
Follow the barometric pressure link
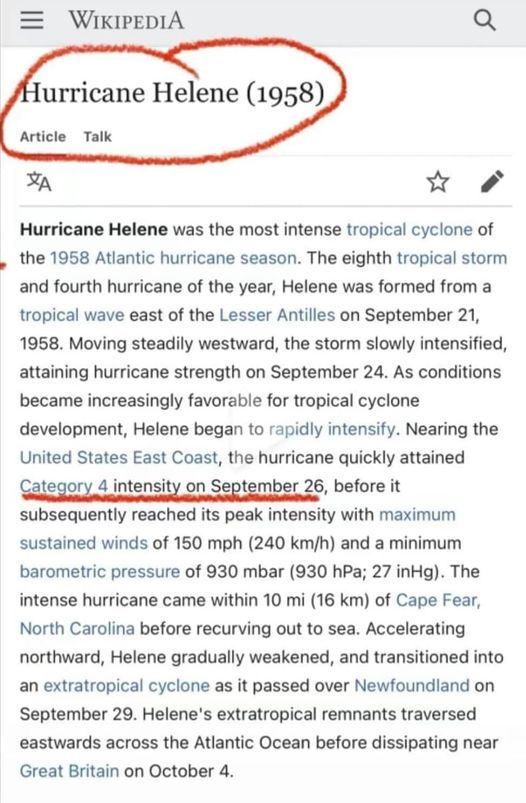(100, 572)
